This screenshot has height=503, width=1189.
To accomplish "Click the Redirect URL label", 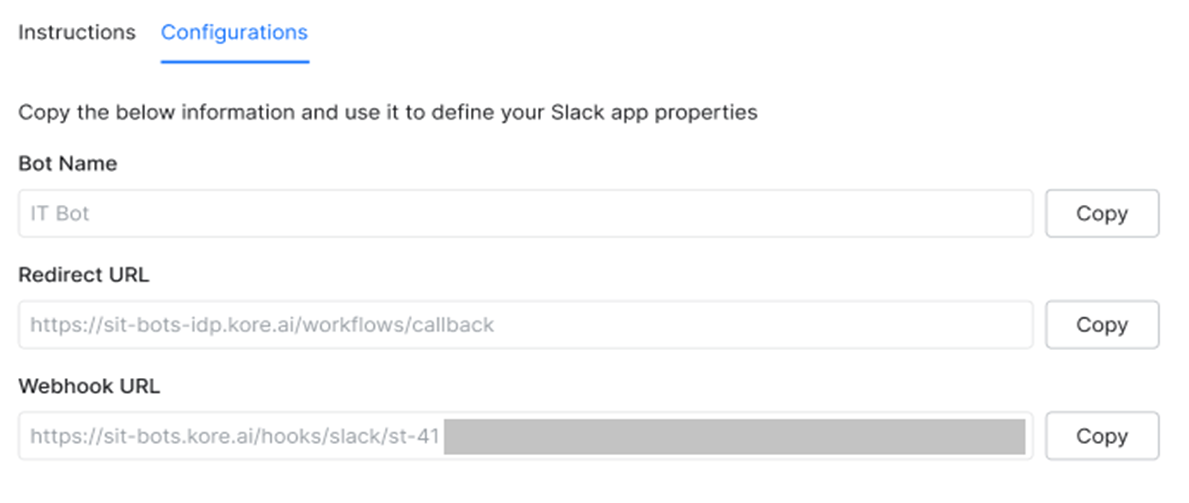I will [83, 275].
